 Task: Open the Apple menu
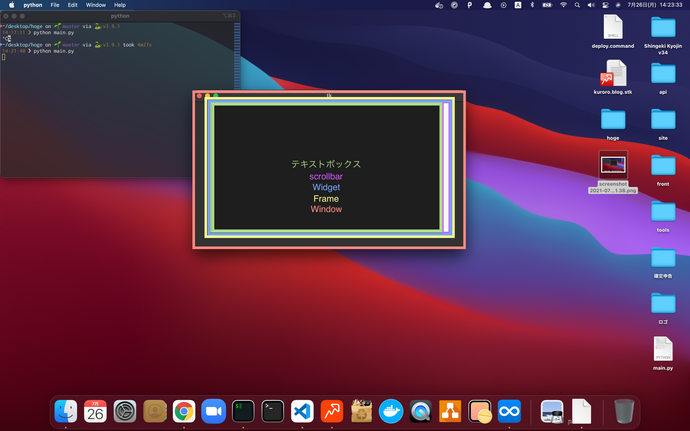coord(12,5)
